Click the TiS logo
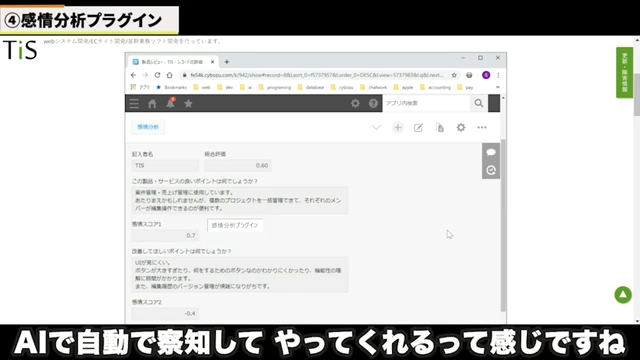 [20, 50]
